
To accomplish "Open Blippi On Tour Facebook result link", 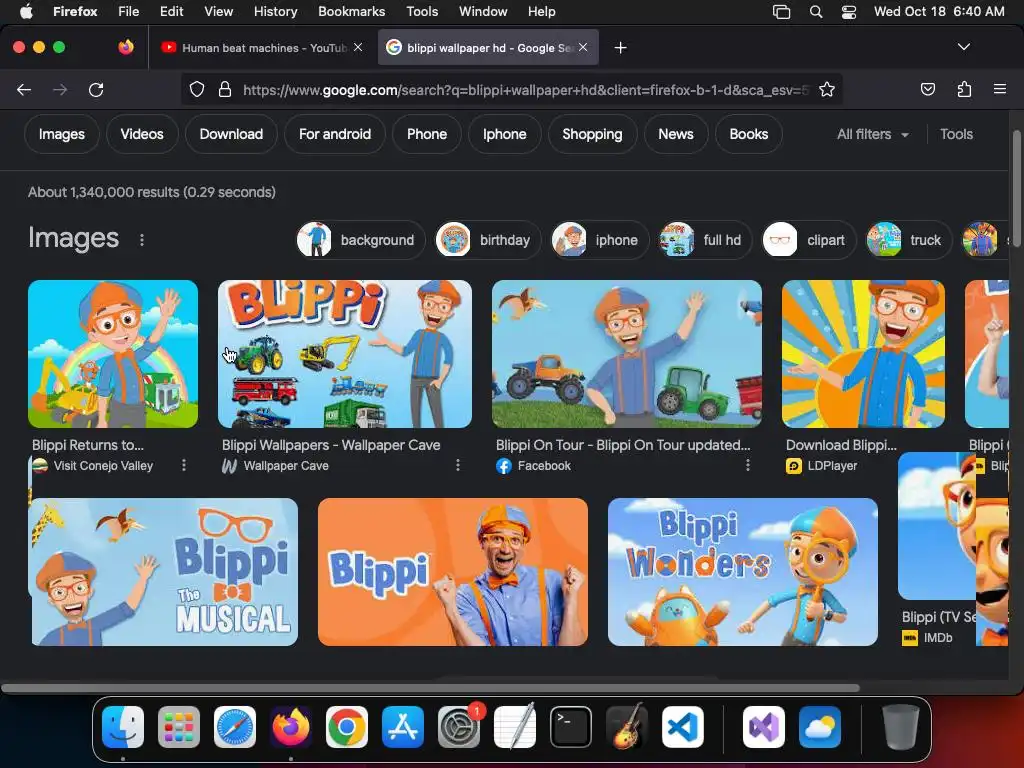I will pyautogui.click(x=623, y=445).
